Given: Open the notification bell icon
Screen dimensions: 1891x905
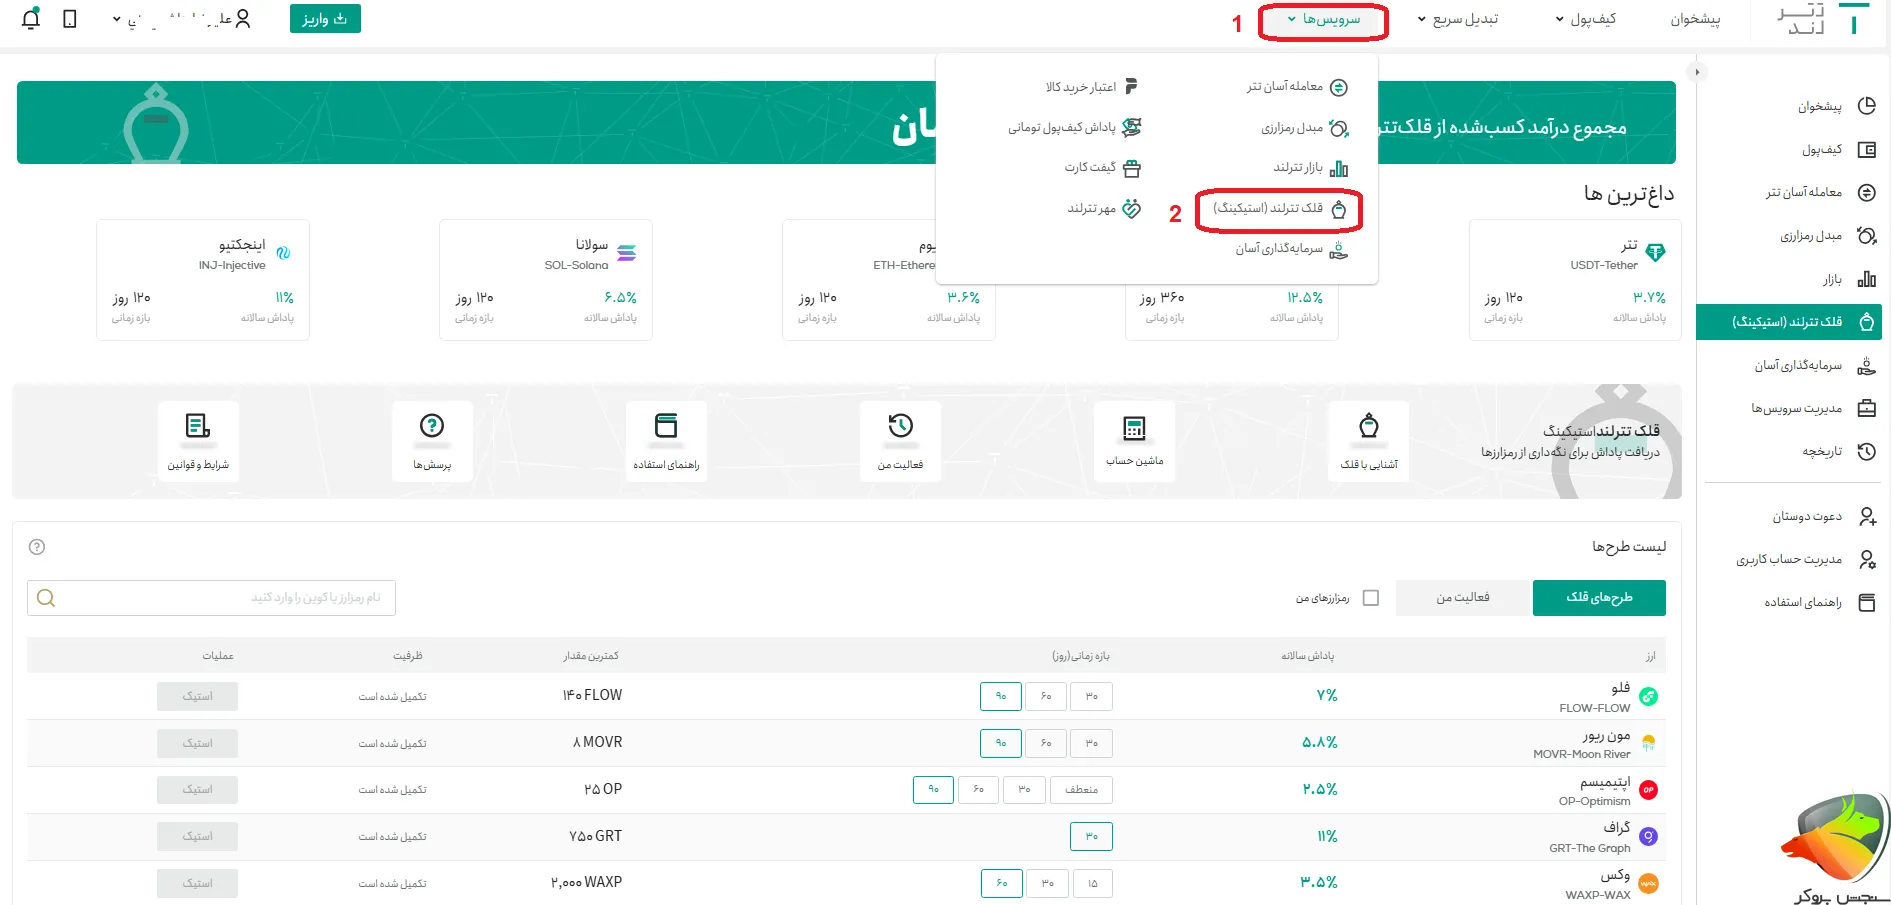Looking at the screenshot, I should (x=30, y=18).
